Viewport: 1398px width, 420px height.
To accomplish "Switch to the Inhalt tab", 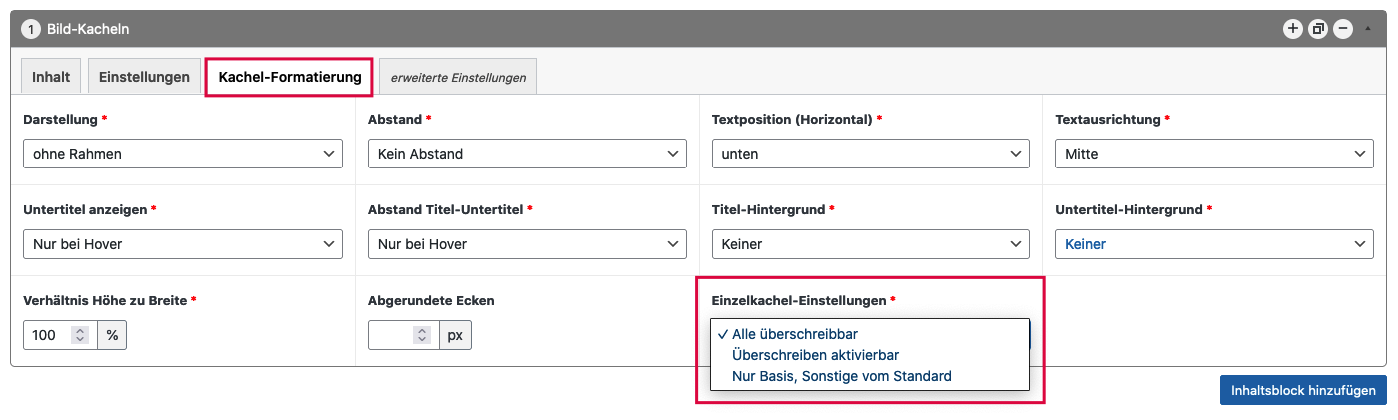I will tap(51, 77).
